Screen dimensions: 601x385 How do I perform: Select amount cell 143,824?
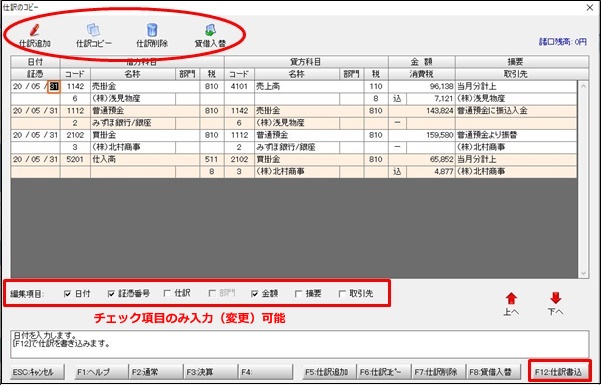(422, 111)
